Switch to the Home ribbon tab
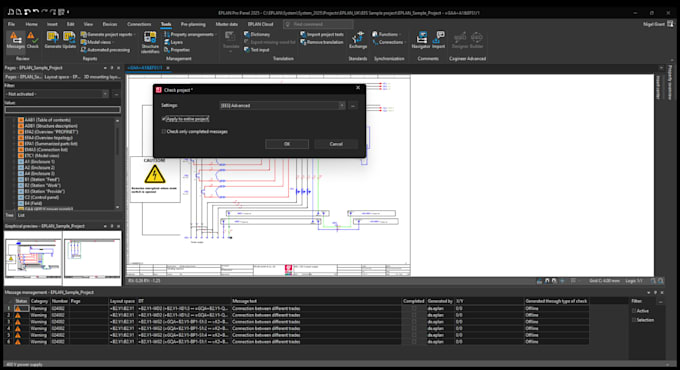This screenshot has width=680, height=370. tap(31, 24)
